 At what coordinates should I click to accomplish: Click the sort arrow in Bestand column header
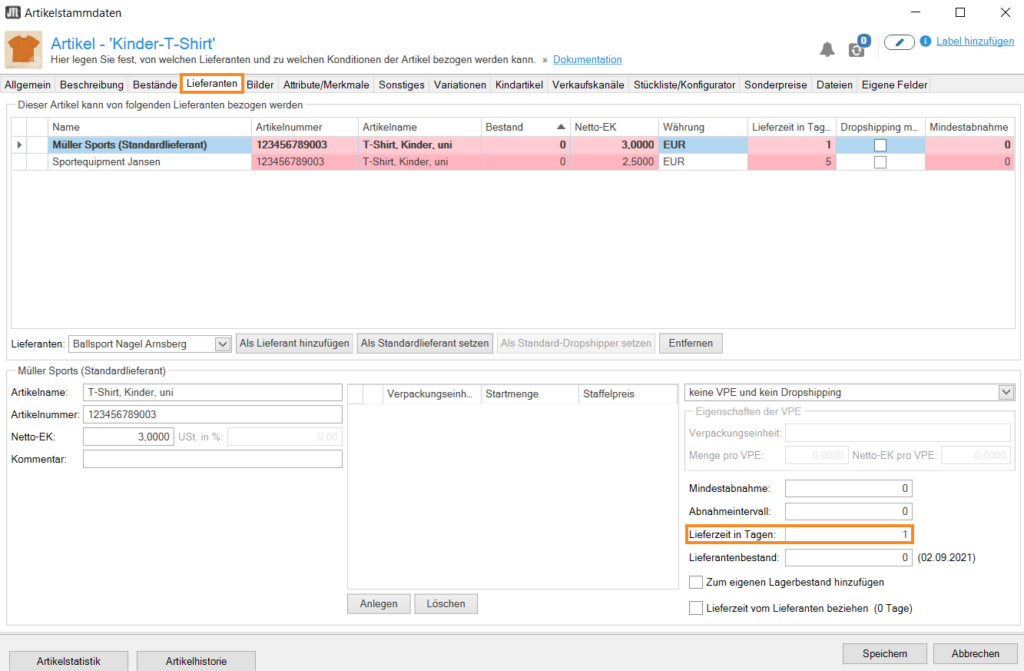[x=560, y=127]
